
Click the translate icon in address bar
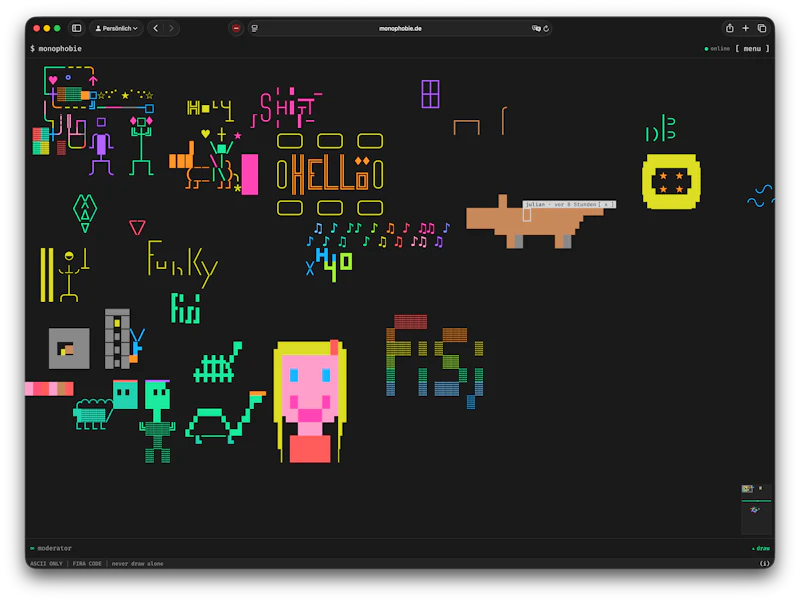pos(536,29)
